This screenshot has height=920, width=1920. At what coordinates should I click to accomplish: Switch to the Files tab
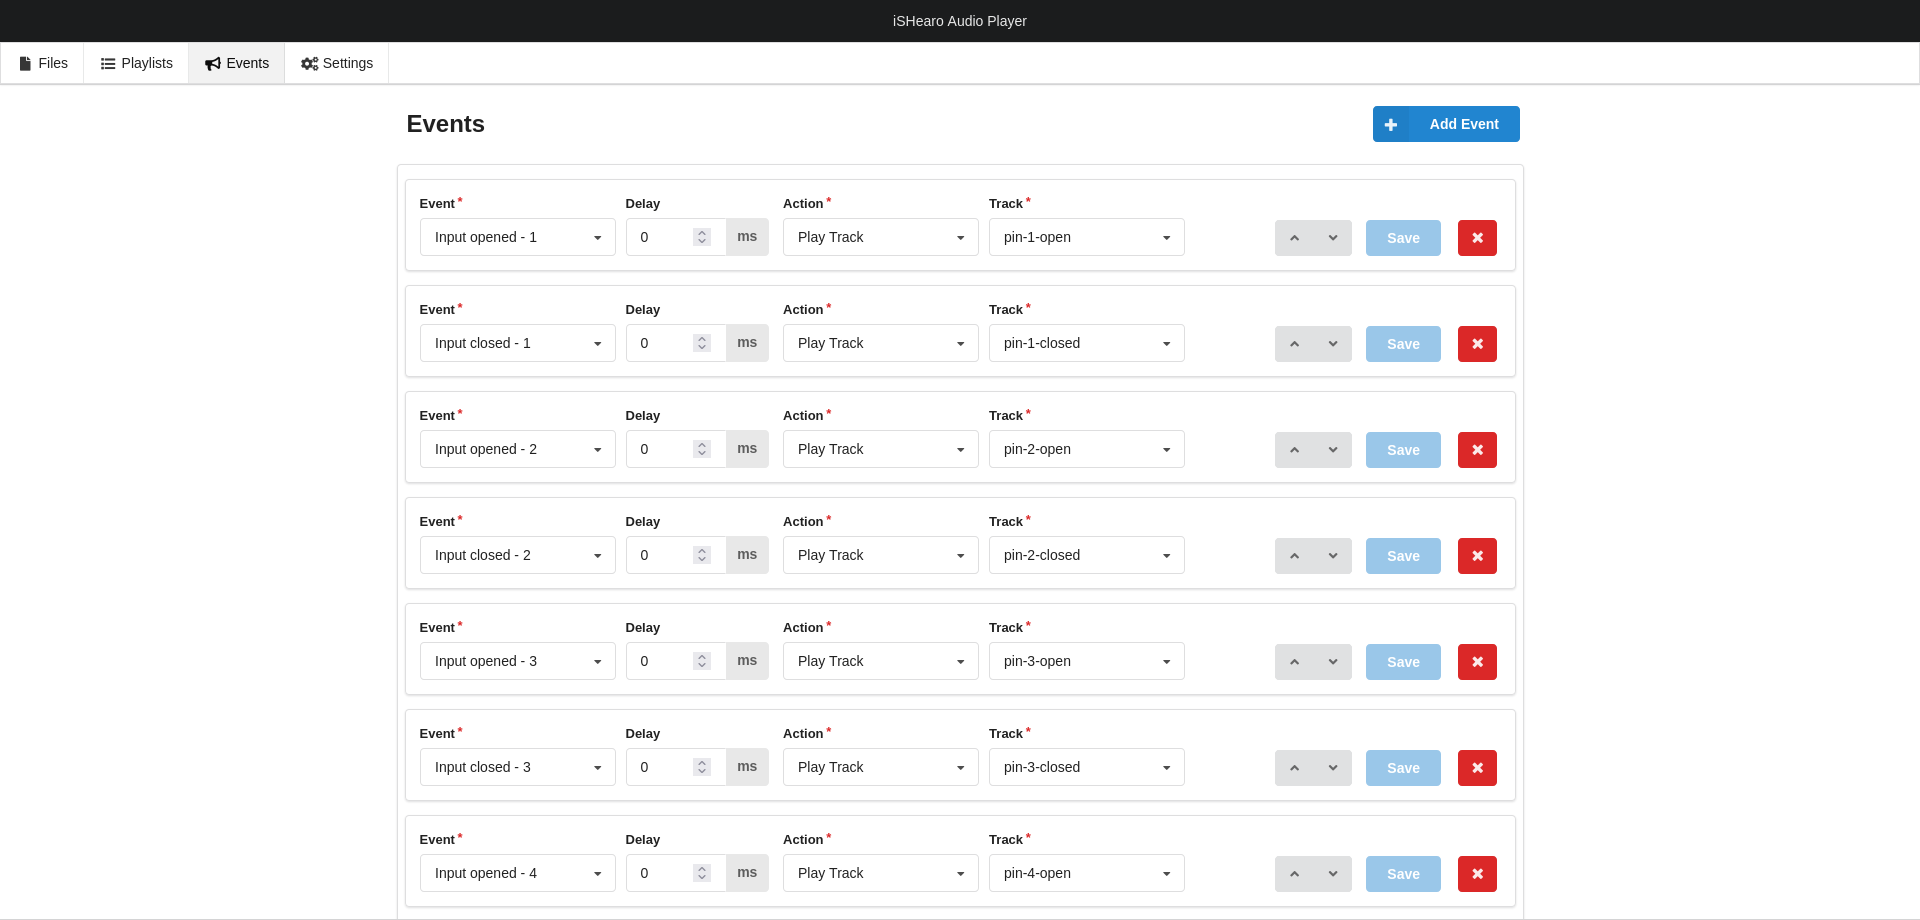[x=43, y=63]
